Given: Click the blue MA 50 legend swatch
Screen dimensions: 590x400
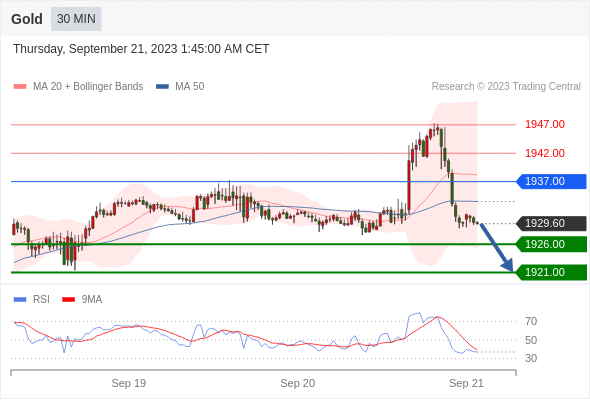Looking at the screenshot, I should coord(162,87).
